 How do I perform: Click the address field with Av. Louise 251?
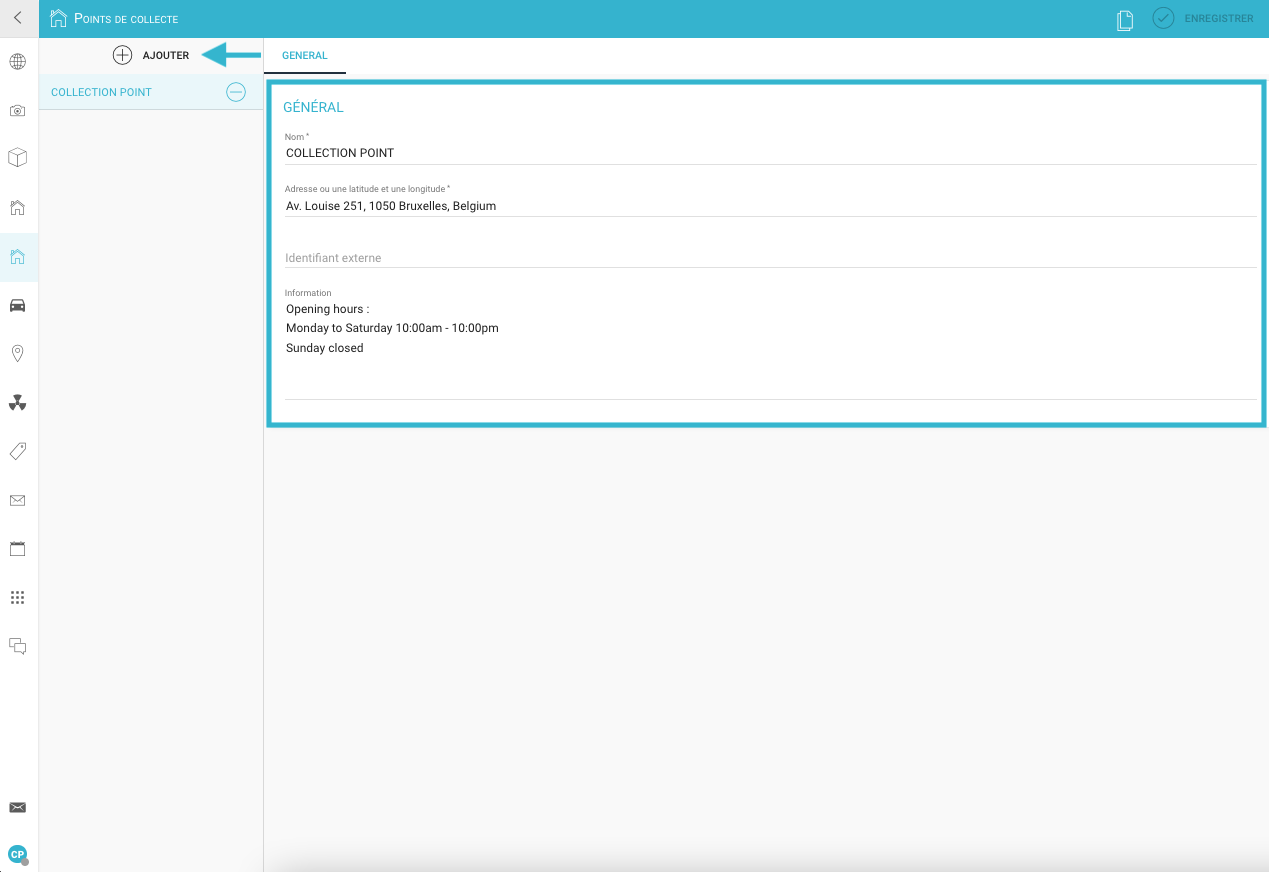770,206
